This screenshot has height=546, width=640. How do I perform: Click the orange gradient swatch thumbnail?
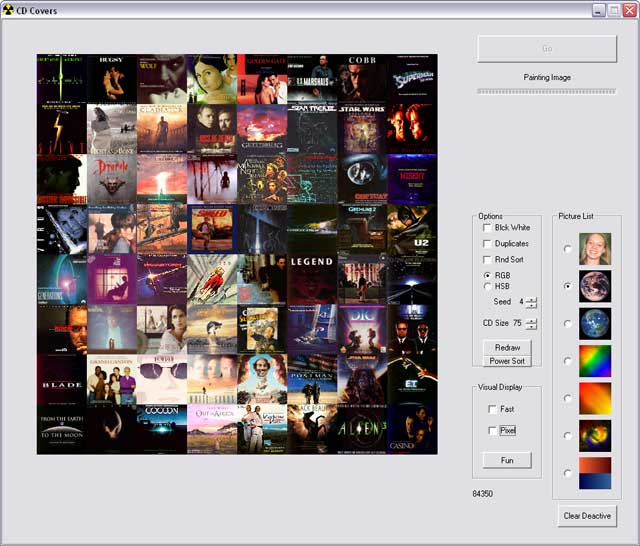[595, 398]
